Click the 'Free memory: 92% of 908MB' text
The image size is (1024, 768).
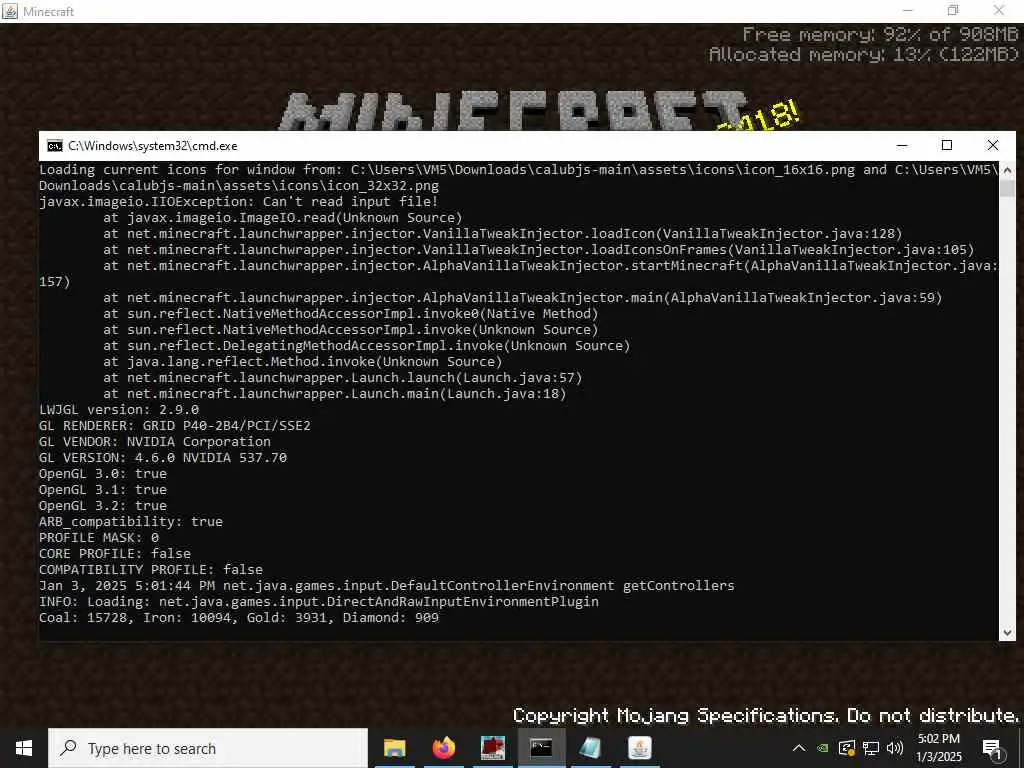click(x=881, y=34)
